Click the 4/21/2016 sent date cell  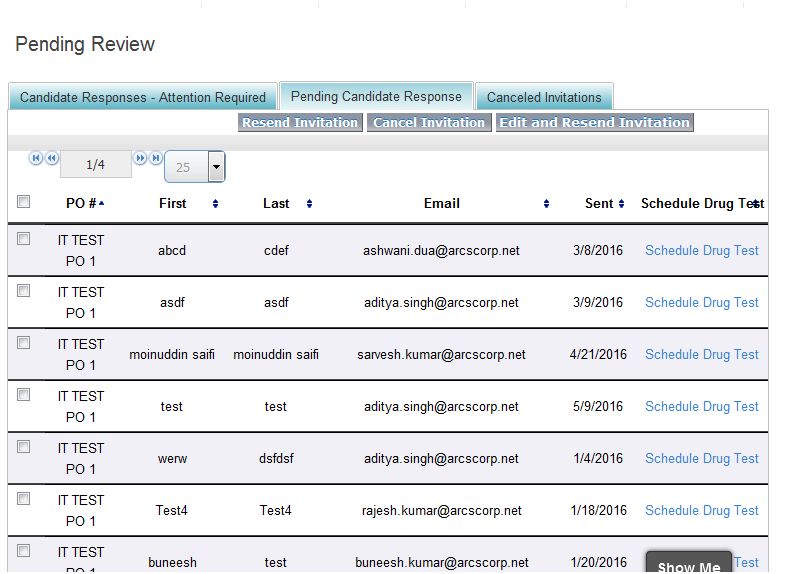[x=598, y=354]
